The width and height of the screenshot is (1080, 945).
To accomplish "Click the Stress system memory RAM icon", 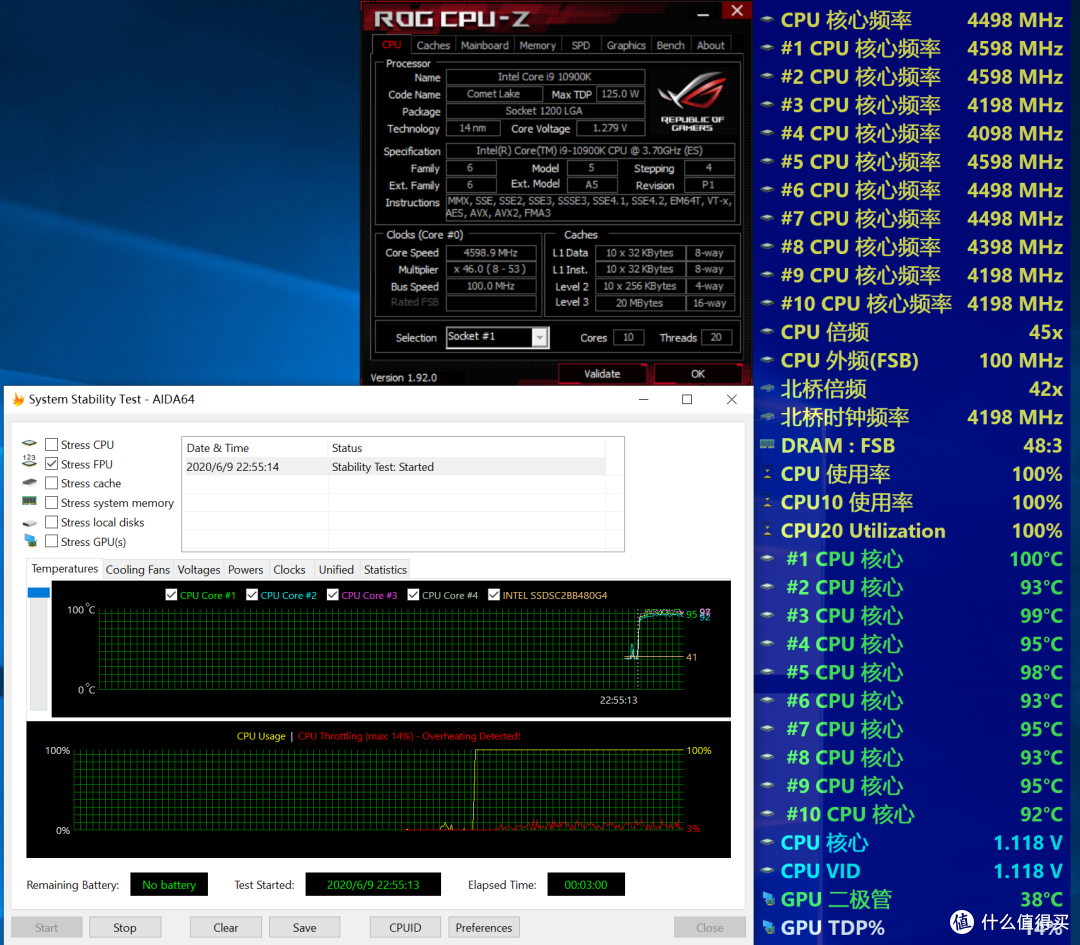I will click(x=30, y=501).
